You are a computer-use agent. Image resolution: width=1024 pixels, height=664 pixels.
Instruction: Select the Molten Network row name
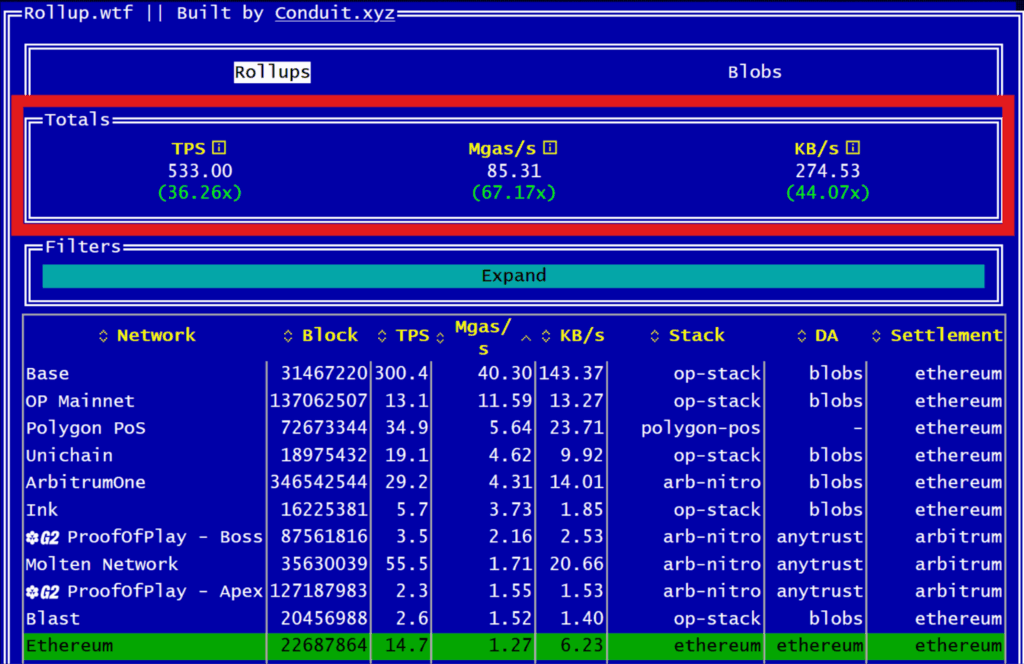pyautogui.click(x=102, y=564)
